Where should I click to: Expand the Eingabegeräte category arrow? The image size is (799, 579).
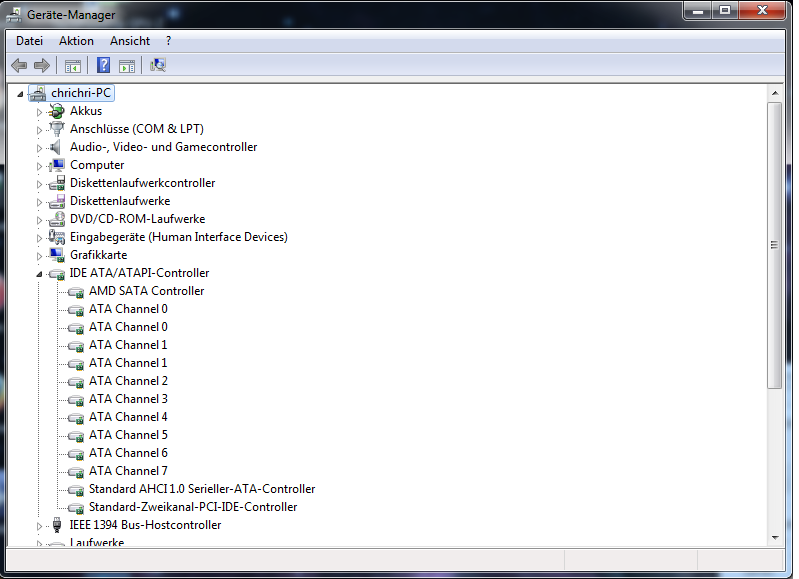(39, 238)
